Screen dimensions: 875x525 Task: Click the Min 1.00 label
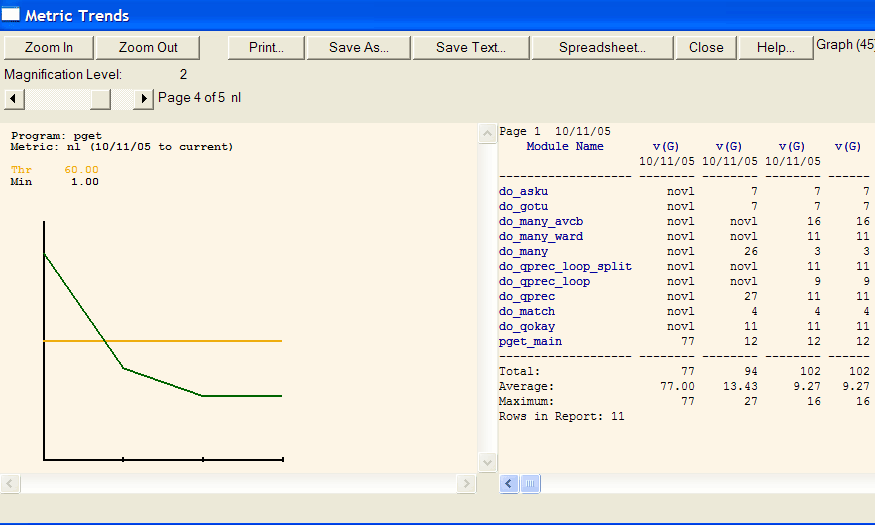point(55,182)
